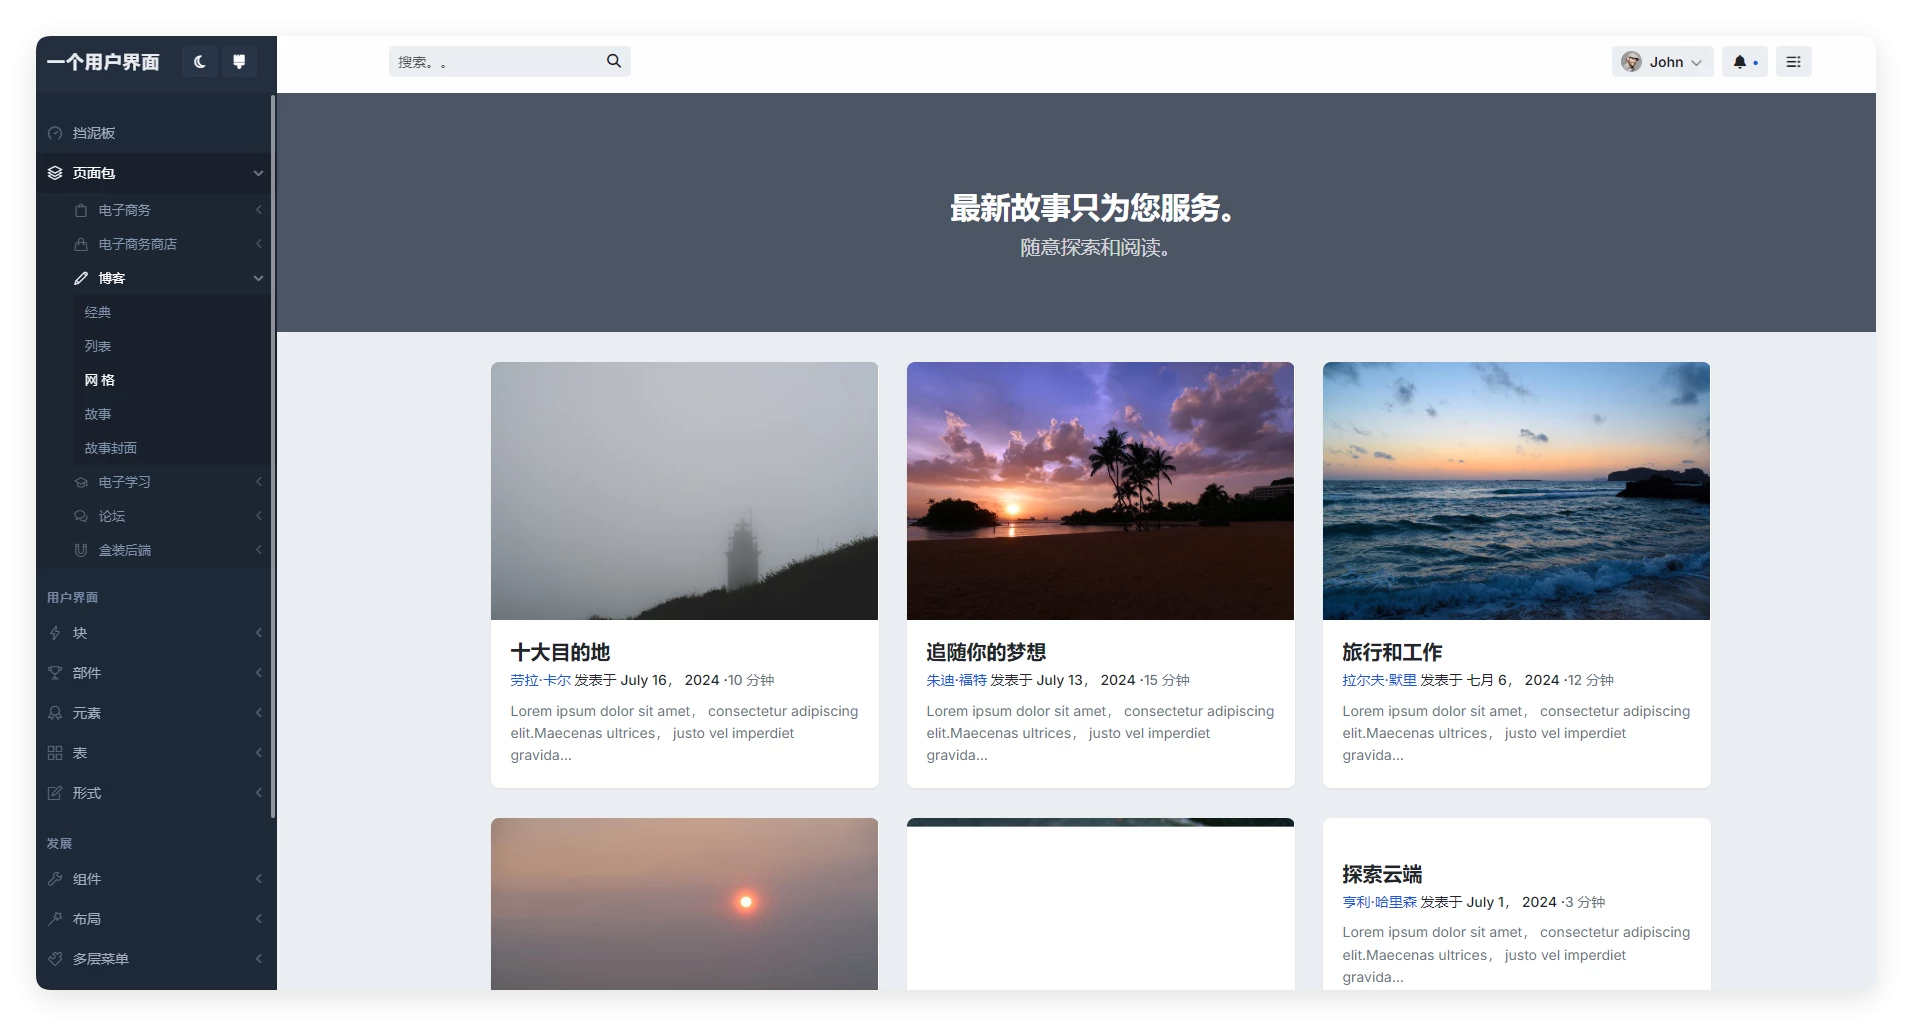
Task: Collapse the 页面包 section chevron
Action: [x=258, y=173]
